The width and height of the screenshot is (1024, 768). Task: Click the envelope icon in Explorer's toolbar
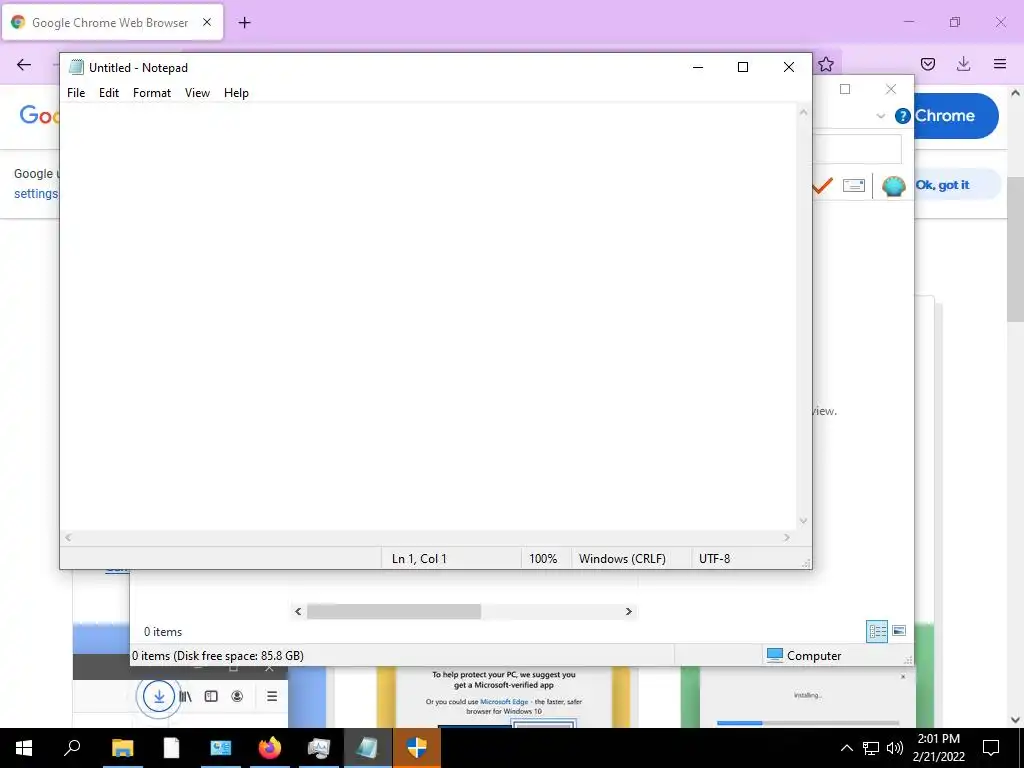tap(854, 185)
